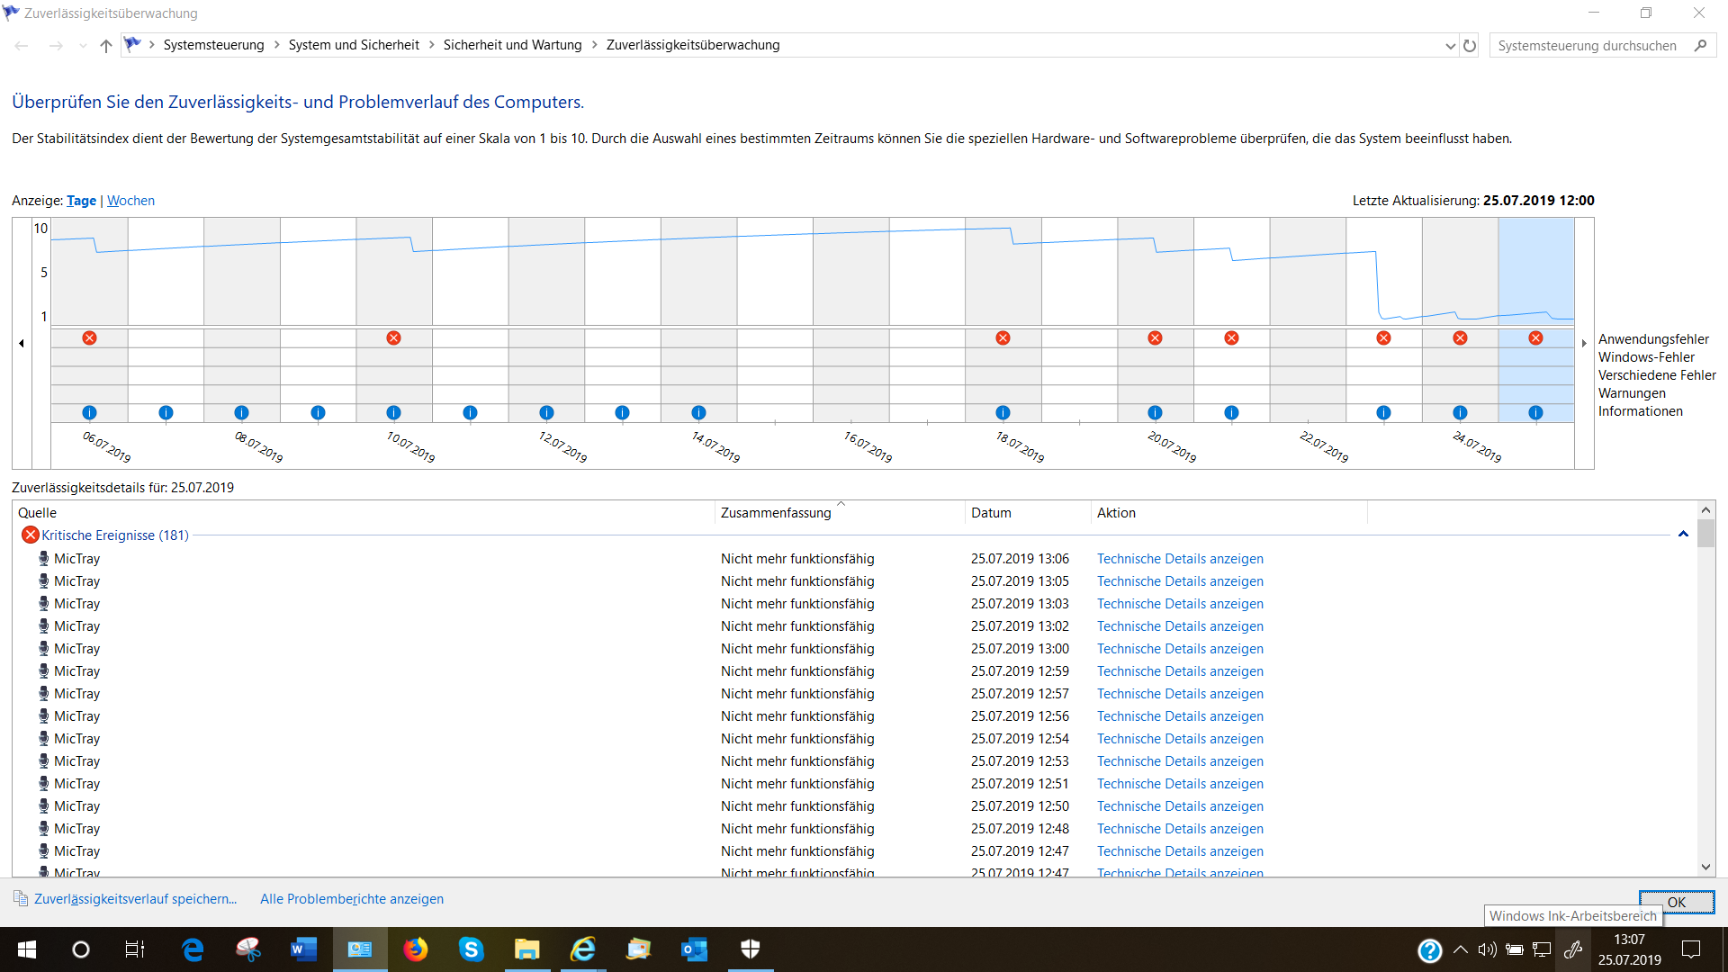Go to Sicherheit und Wartung breadcrumb
This screenshot has height=972, width=1728.
[513, 45]
